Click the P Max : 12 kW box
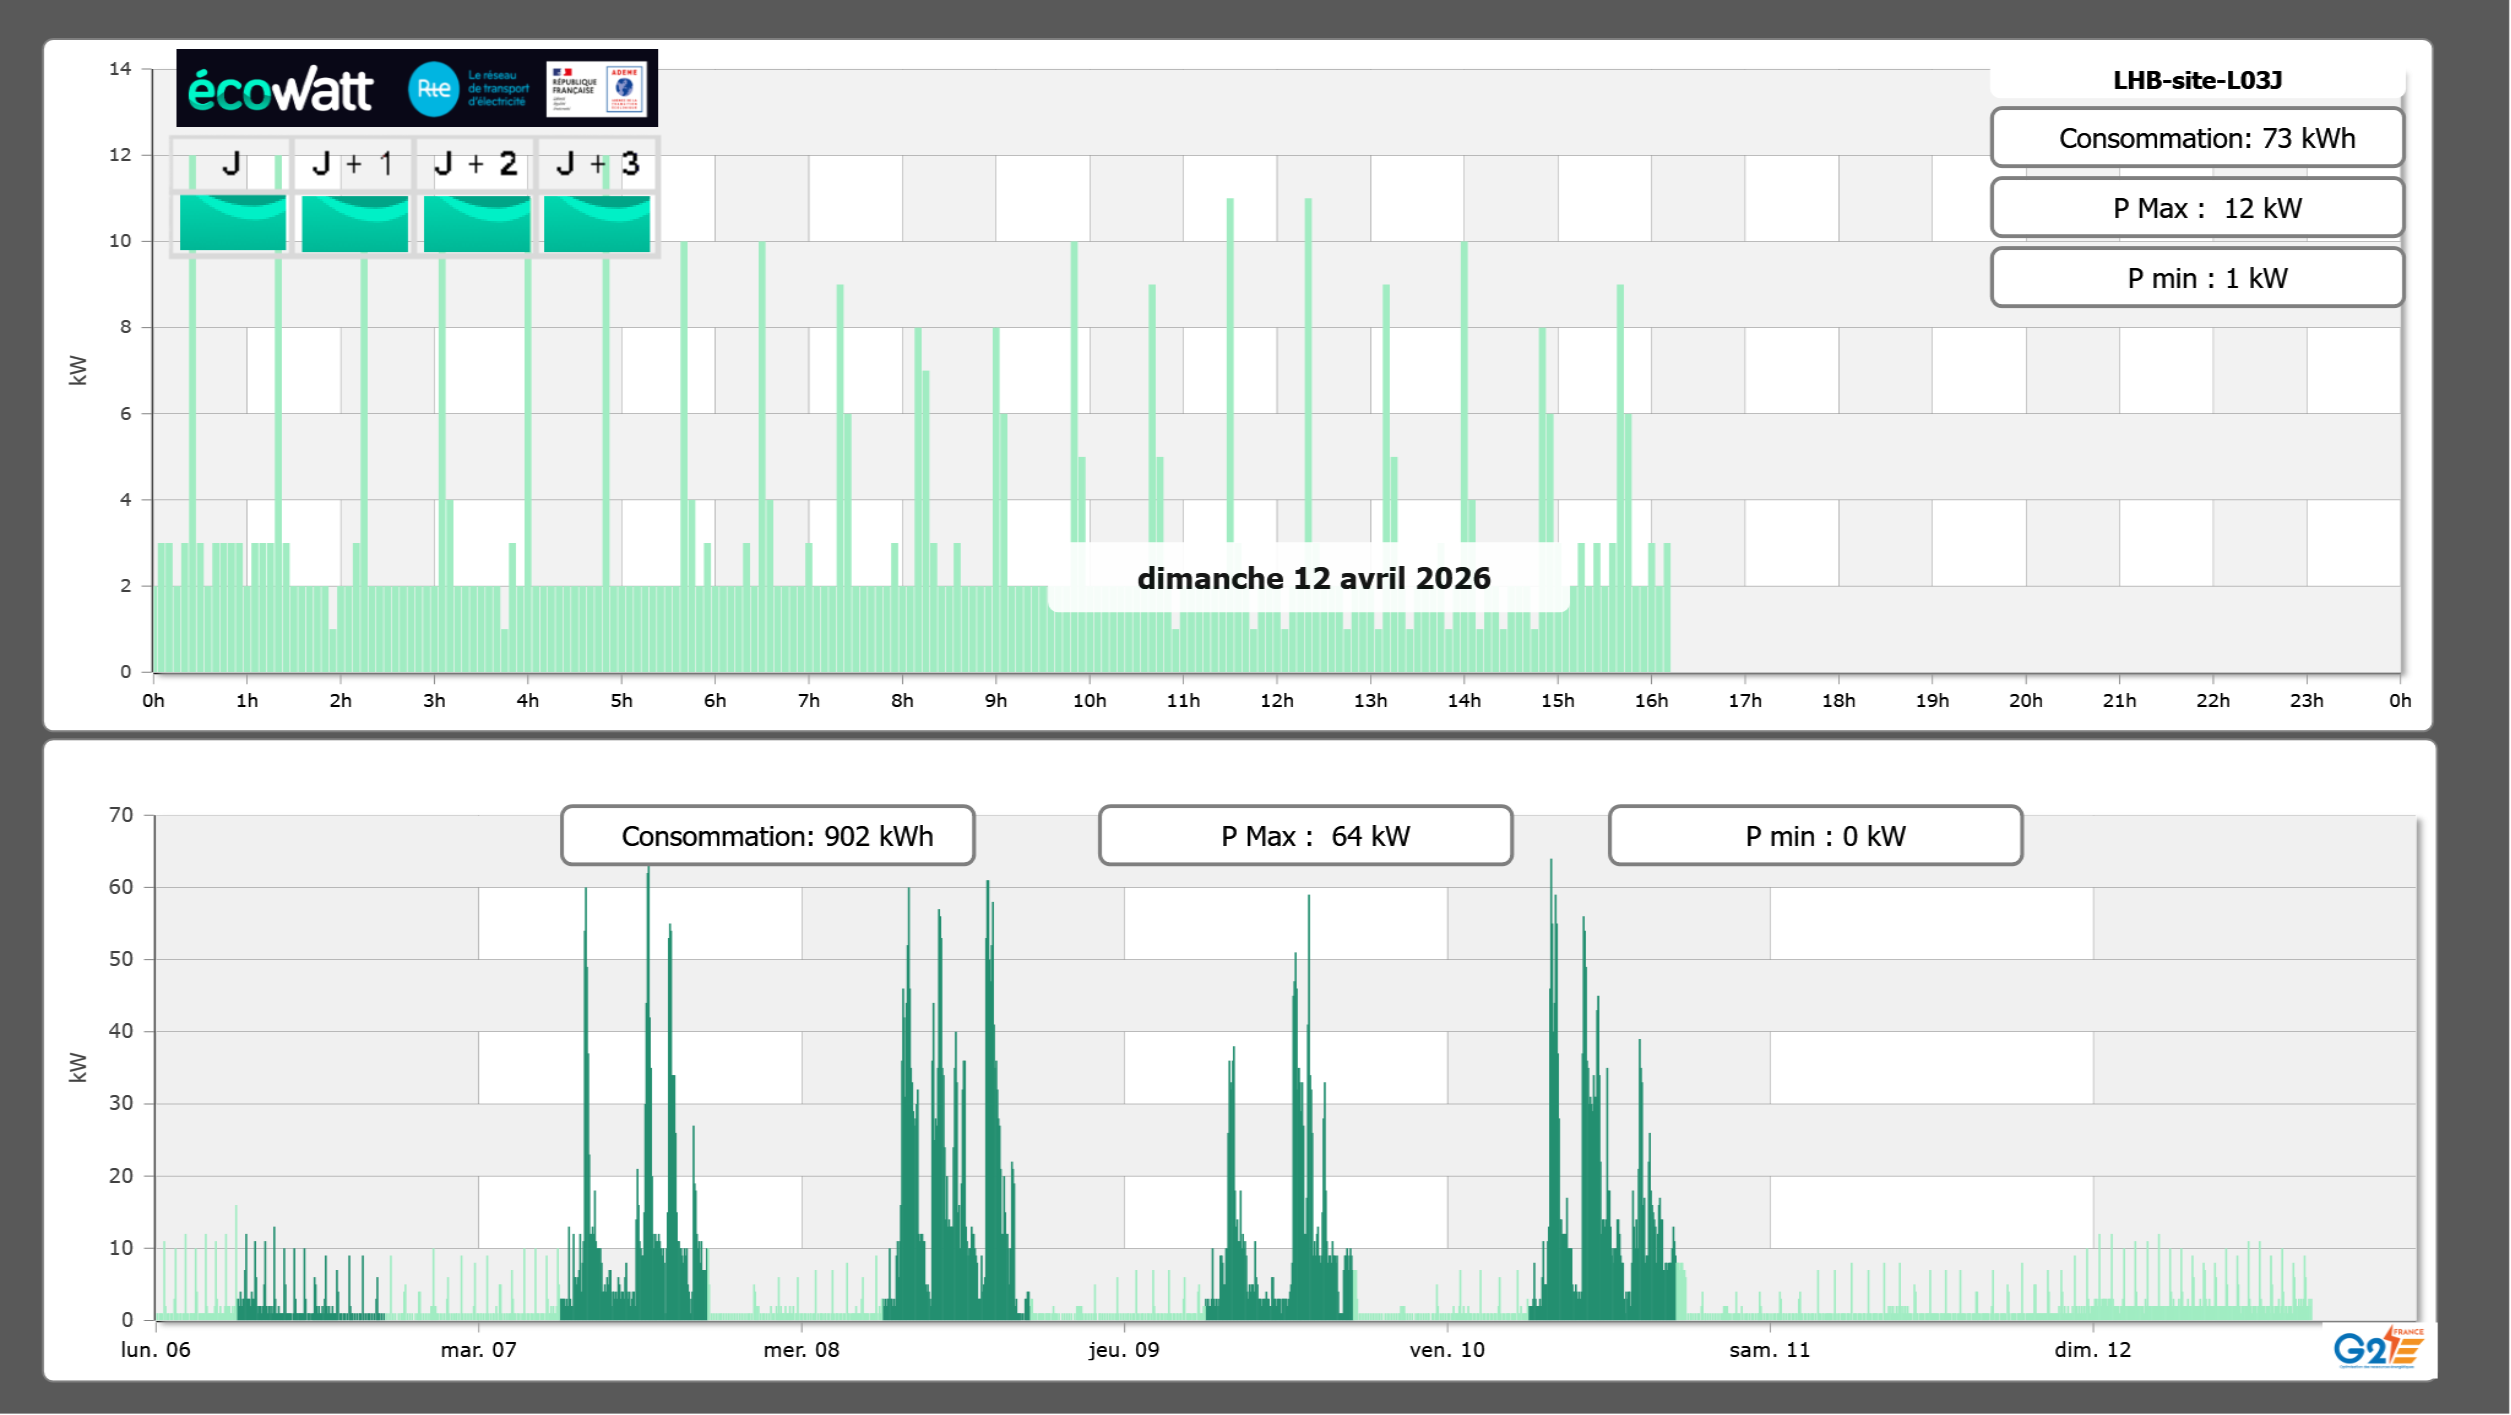The width and height of the screenshot is (2511, 1415). [2197, 208]
